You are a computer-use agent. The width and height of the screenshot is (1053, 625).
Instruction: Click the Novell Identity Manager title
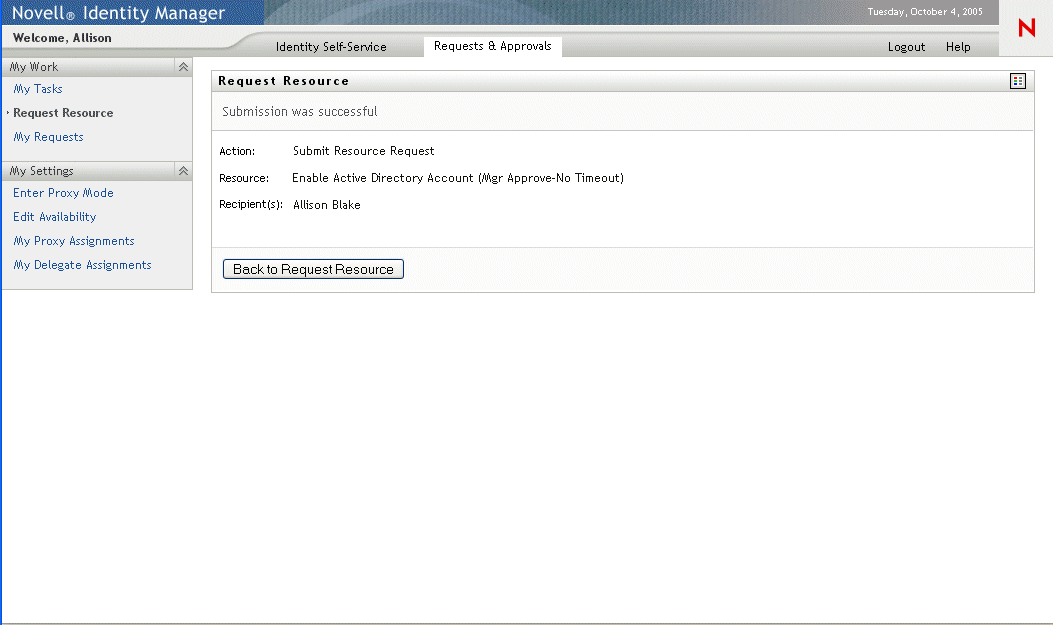118,13
